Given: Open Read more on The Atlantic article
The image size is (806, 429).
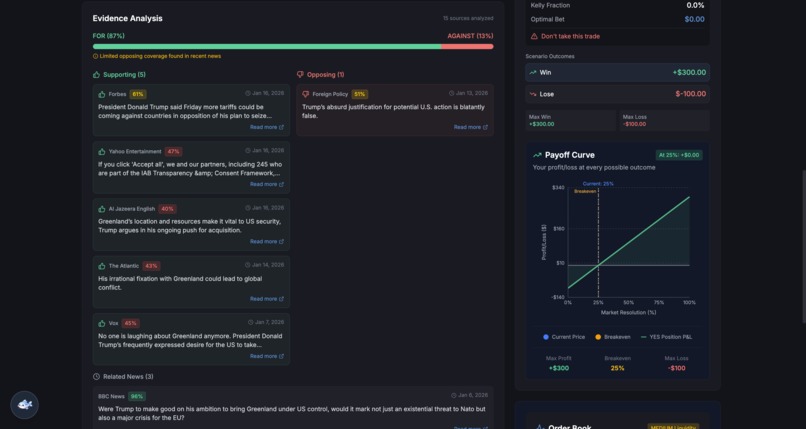Looking at the screenshot, I should tap(267, 299).
